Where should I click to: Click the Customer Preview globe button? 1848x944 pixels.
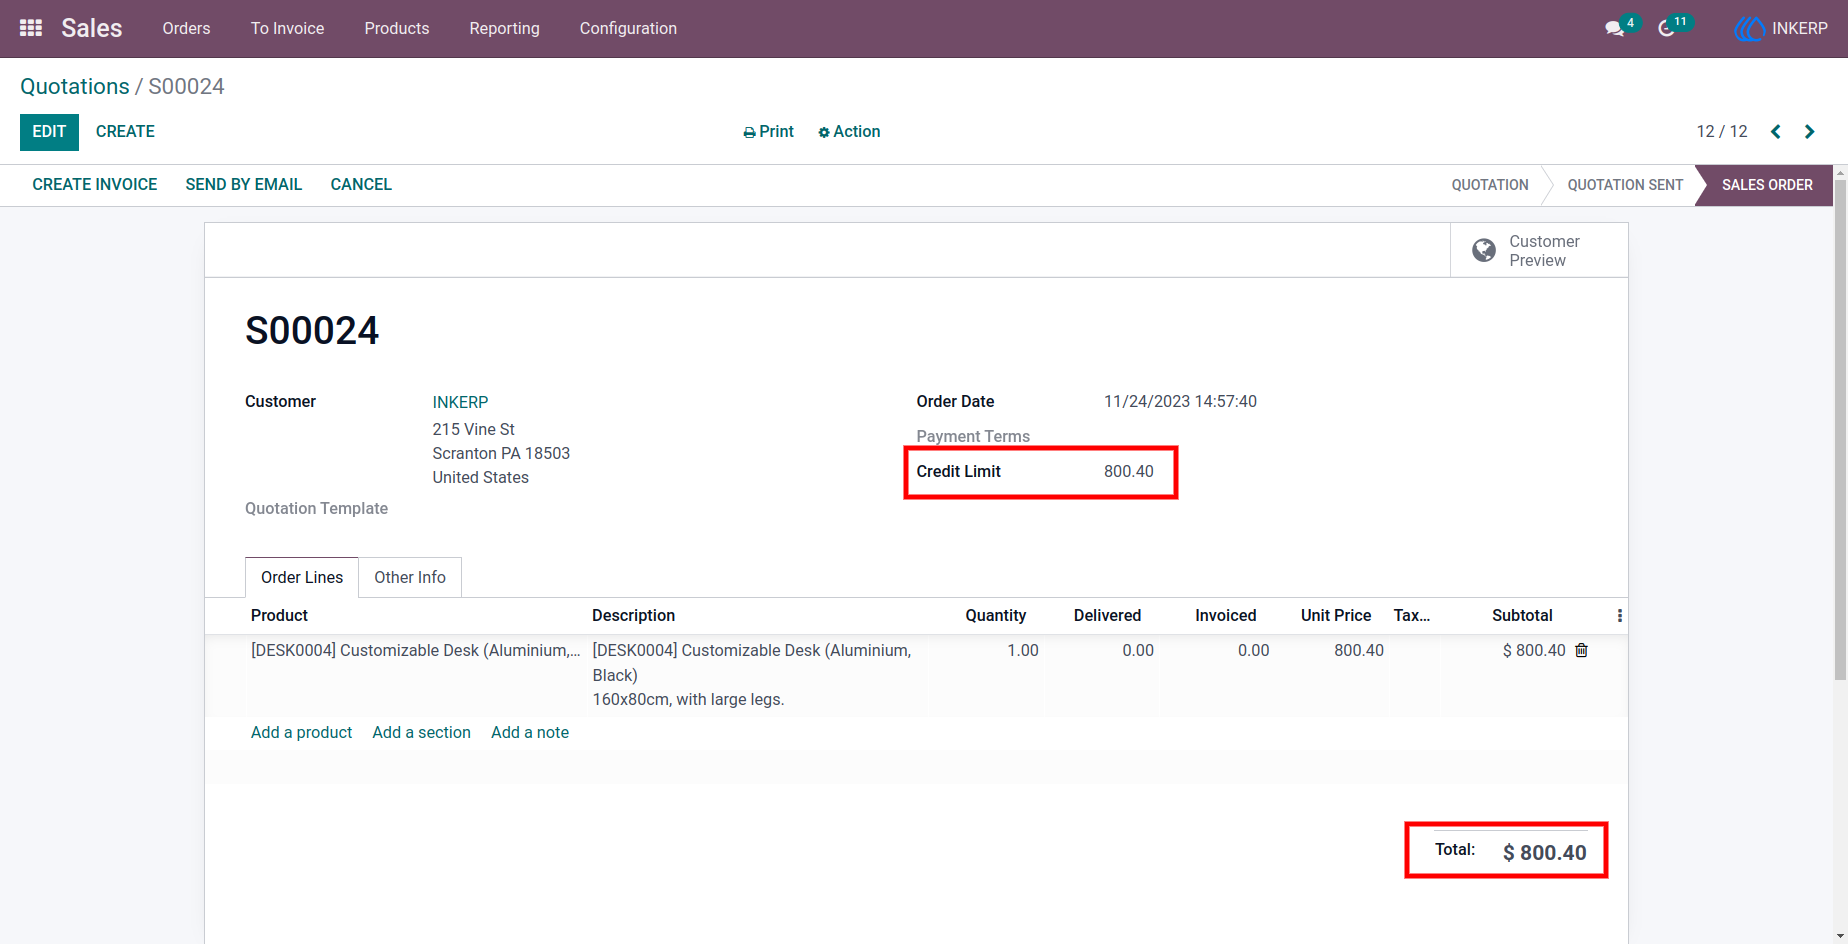(1539, 250)
